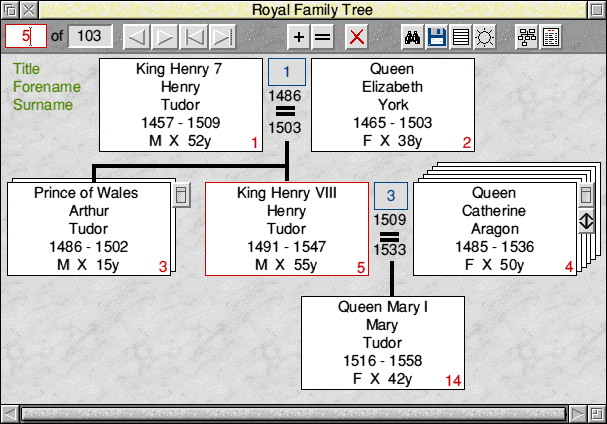
Task: Go to previous record arrow
Action: pyautogui.click(x=138, y=37)
